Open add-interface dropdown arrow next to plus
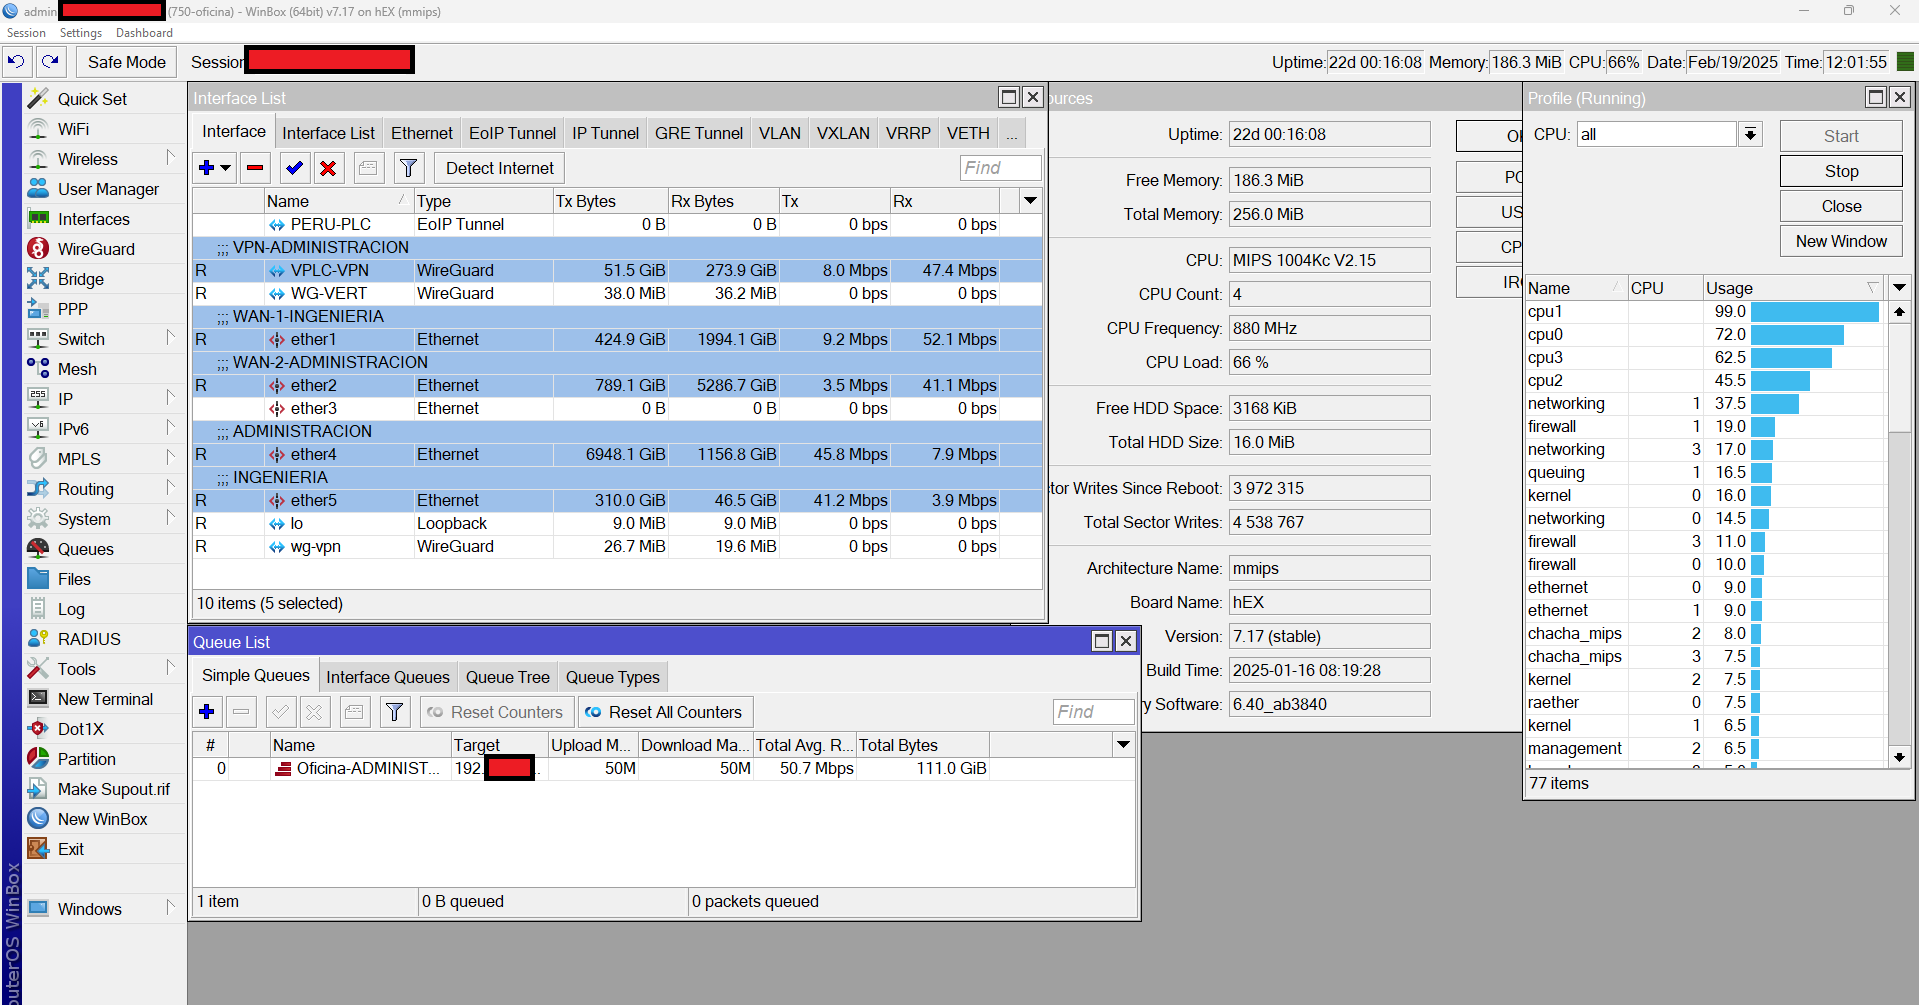 227,168
